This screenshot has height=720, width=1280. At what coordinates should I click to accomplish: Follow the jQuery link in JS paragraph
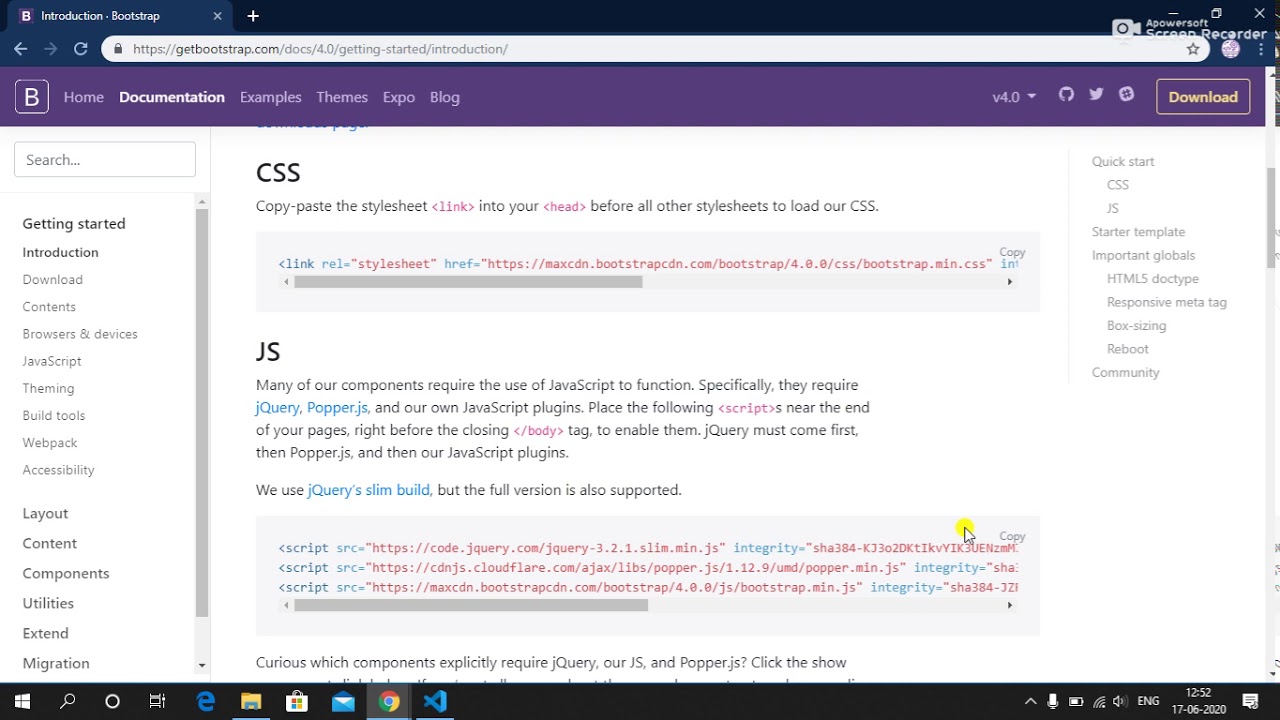tap(278, 407)
